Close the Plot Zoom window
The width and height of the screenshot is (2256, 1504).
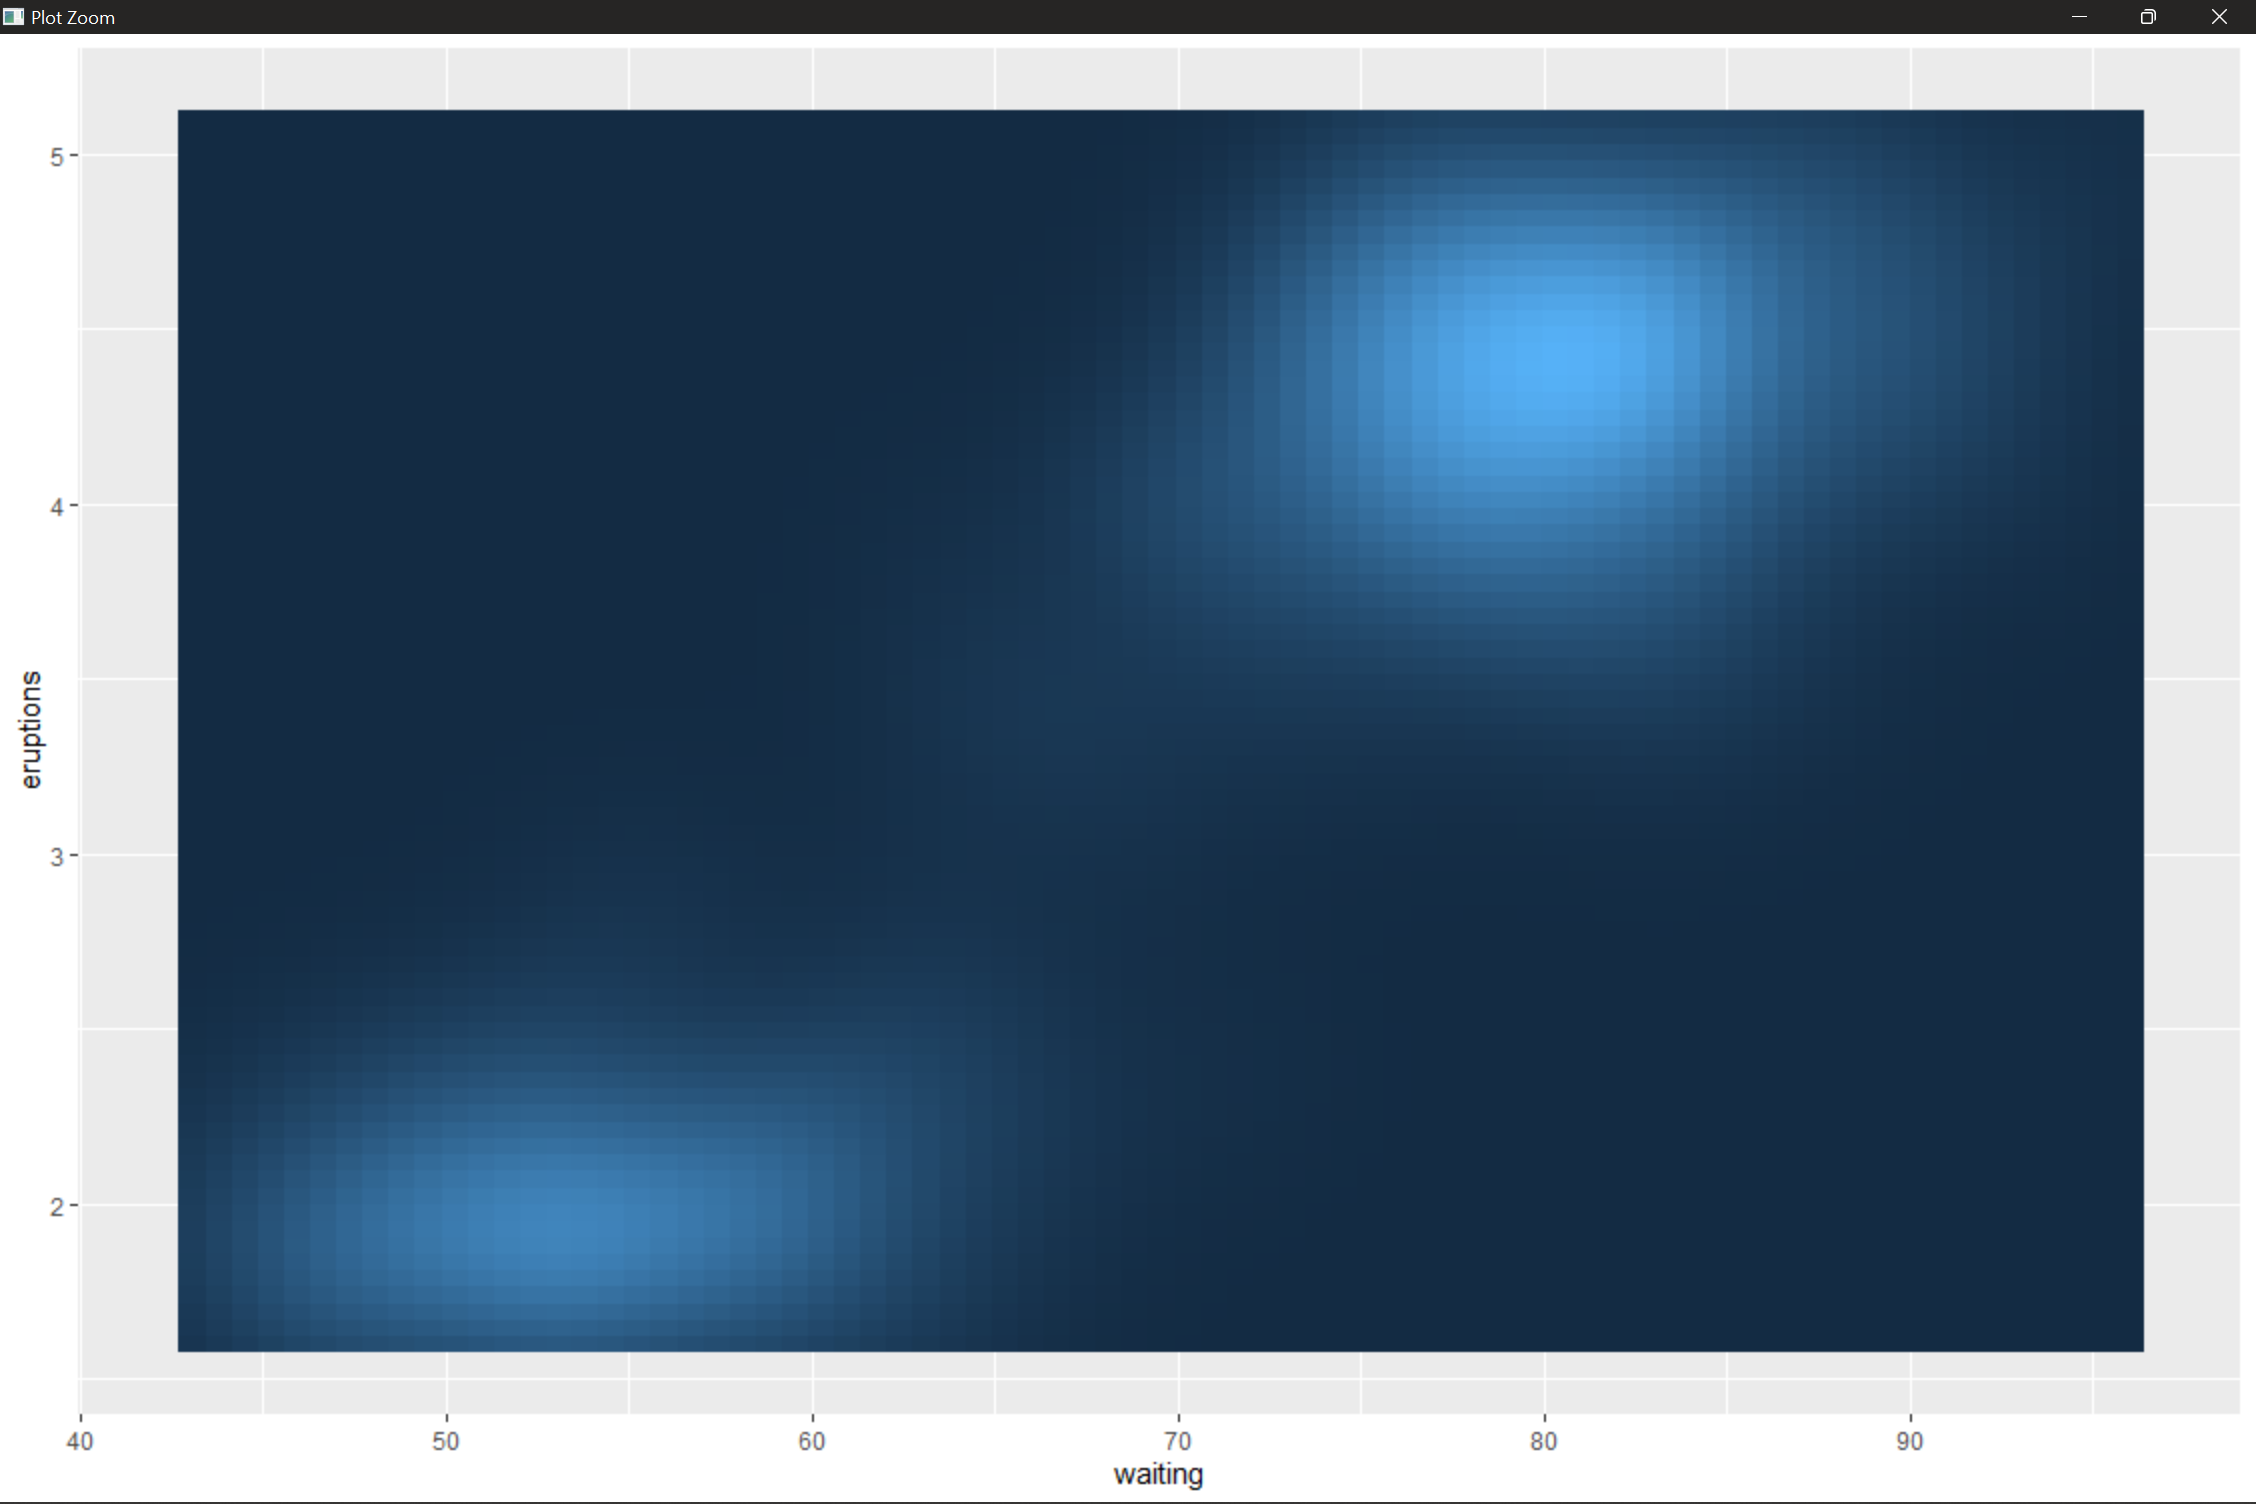2219,17
